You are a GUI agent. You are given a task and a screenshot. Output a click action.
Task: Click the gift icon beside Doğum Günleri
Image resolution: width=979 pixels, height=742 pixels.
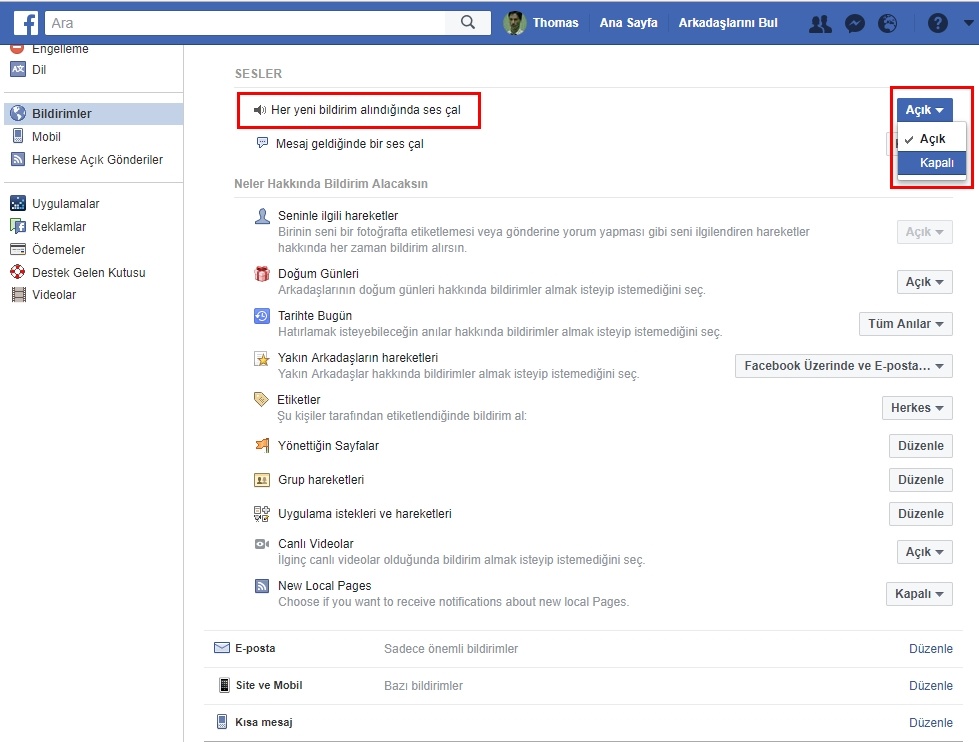tap(262, 274)
